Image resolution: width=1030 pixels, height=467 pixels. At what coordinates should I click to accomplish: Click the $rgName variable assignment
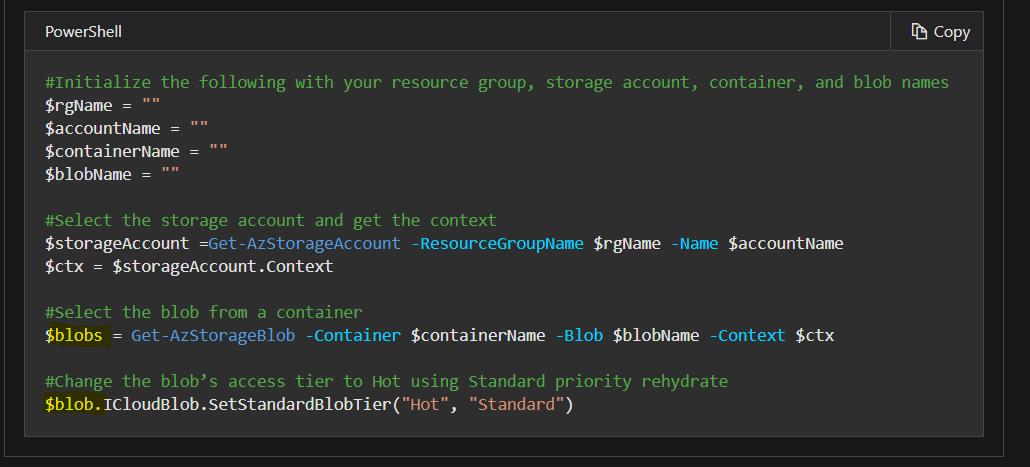click(x=102, y=106)
